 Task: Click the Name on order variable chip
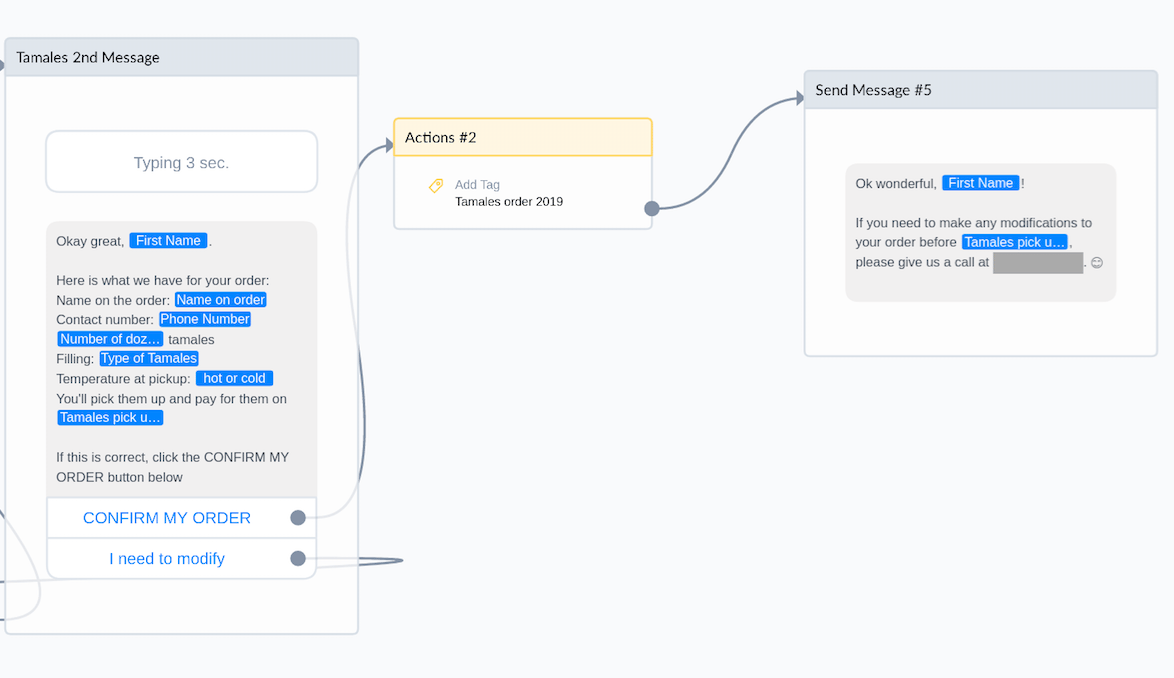click(x=221, y=300)
